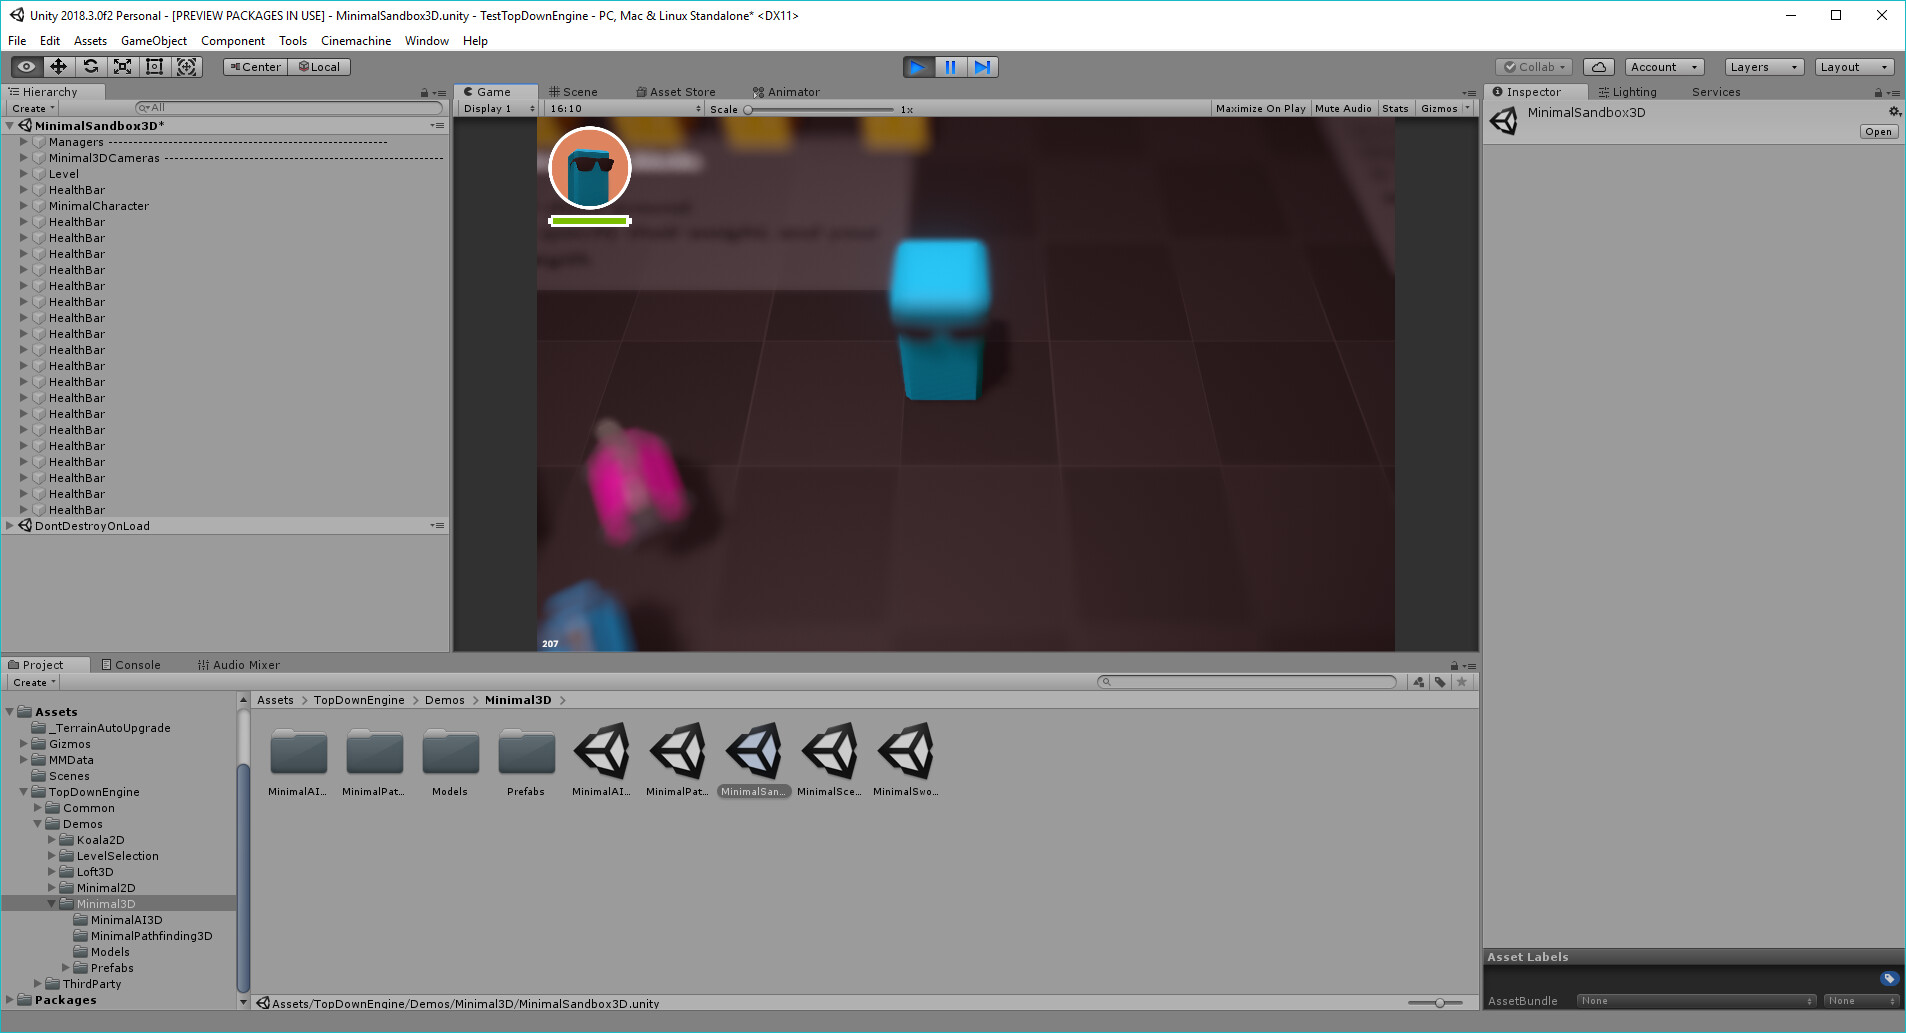The height and width of the screenshot is (1033, 1906).
Task: Save the project search as favorite
Action: coord(1462,682)
